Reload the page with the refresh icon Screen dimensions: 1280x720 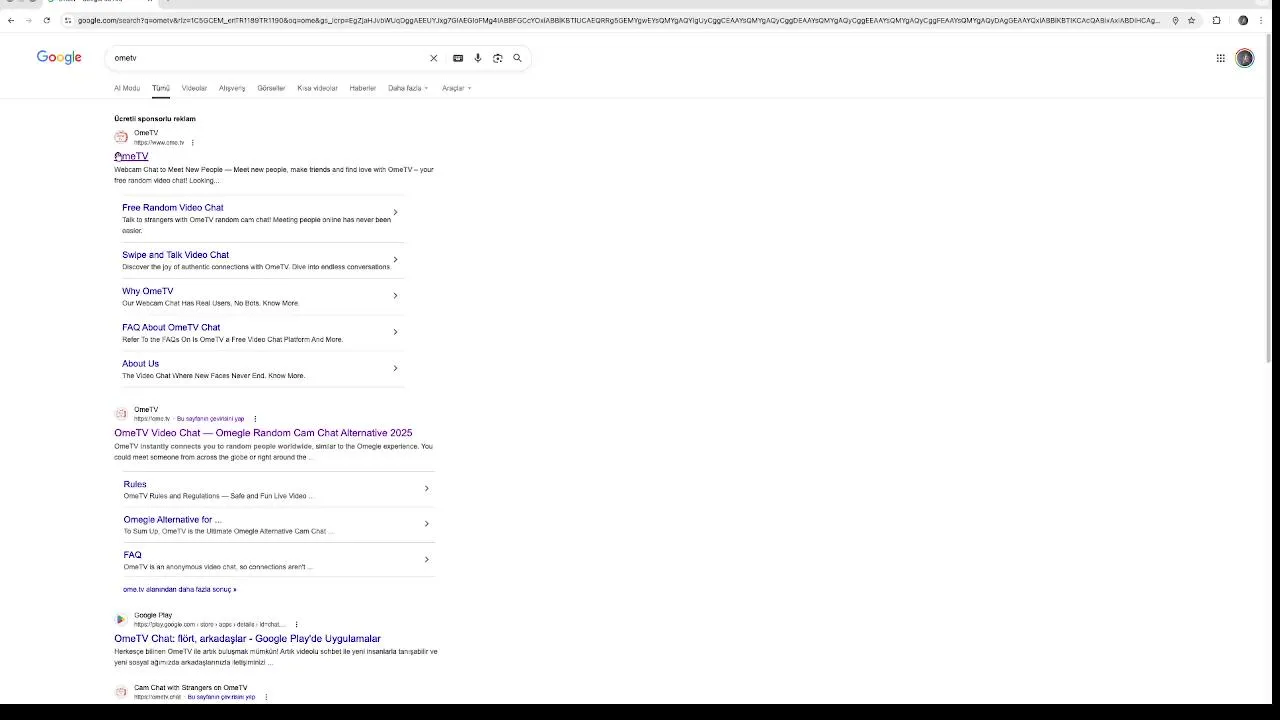coord(46,20)
